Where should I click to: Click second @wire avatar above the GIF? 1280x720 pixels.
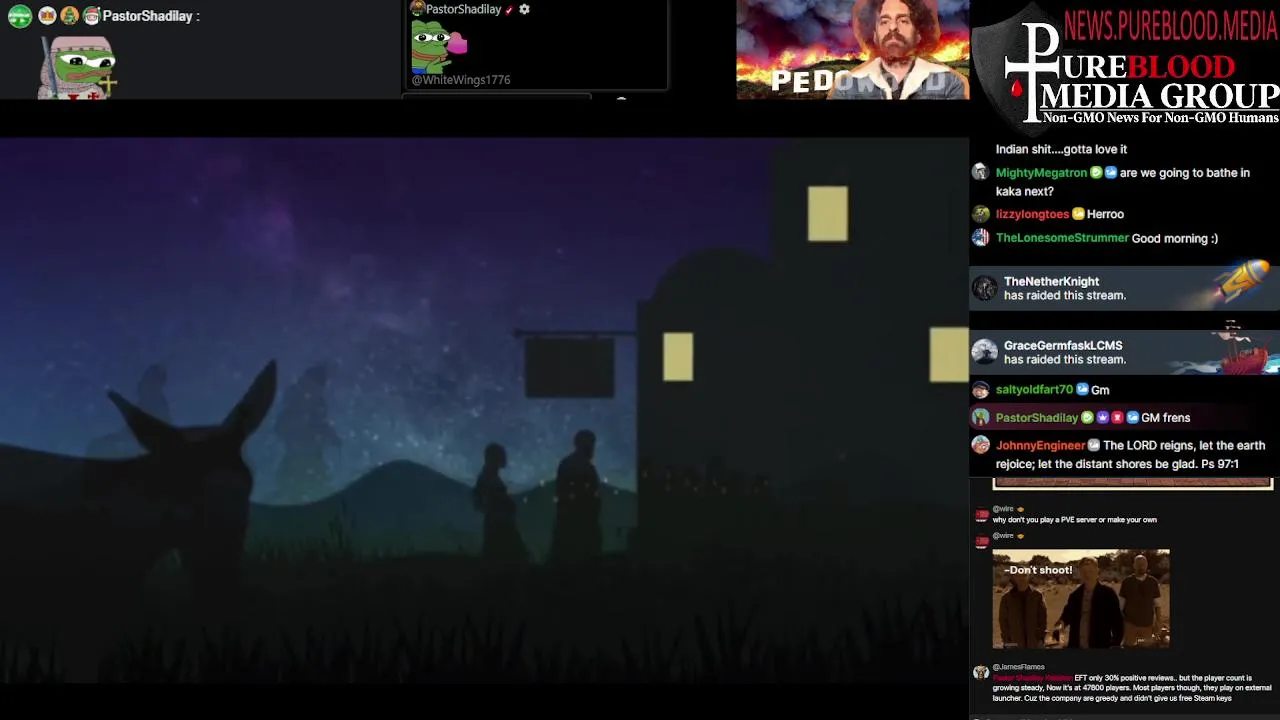point(981,541)
